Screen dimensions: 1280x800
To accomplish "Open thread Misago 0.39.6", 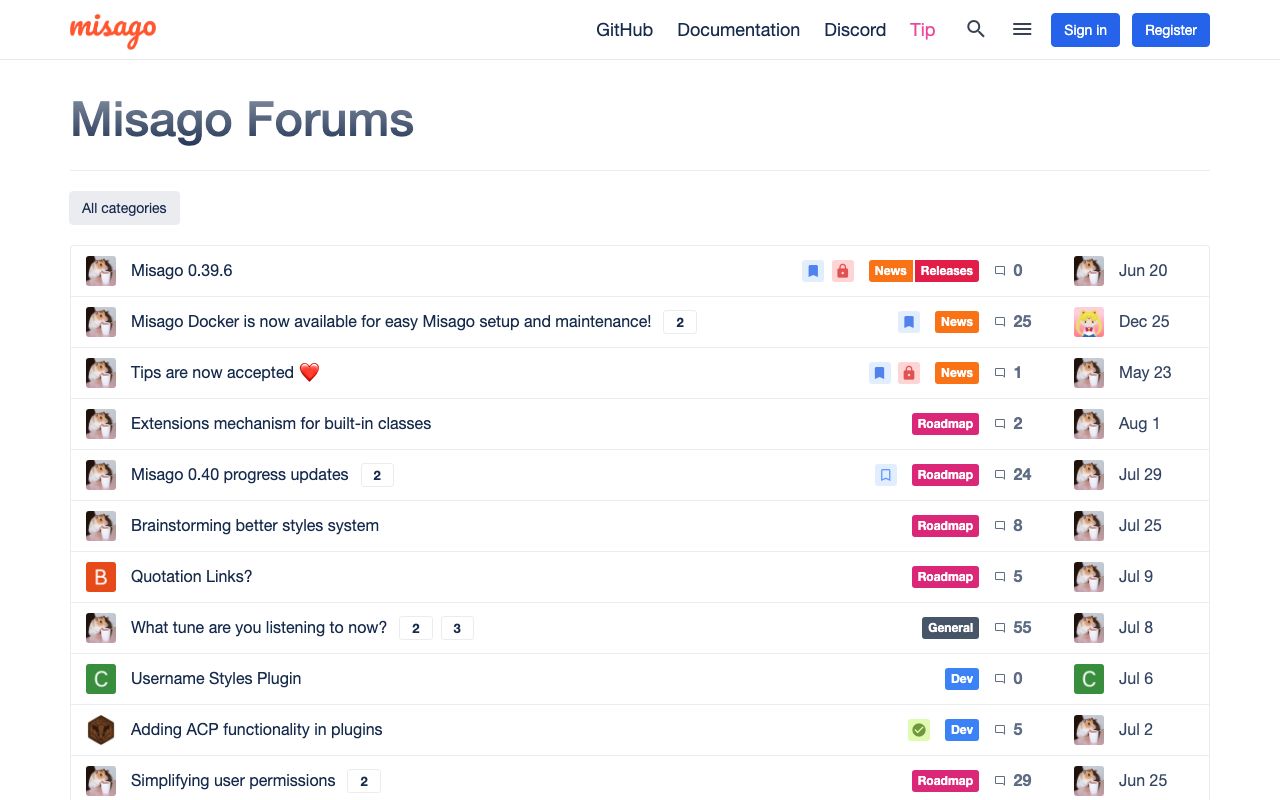I will [182, 271].
